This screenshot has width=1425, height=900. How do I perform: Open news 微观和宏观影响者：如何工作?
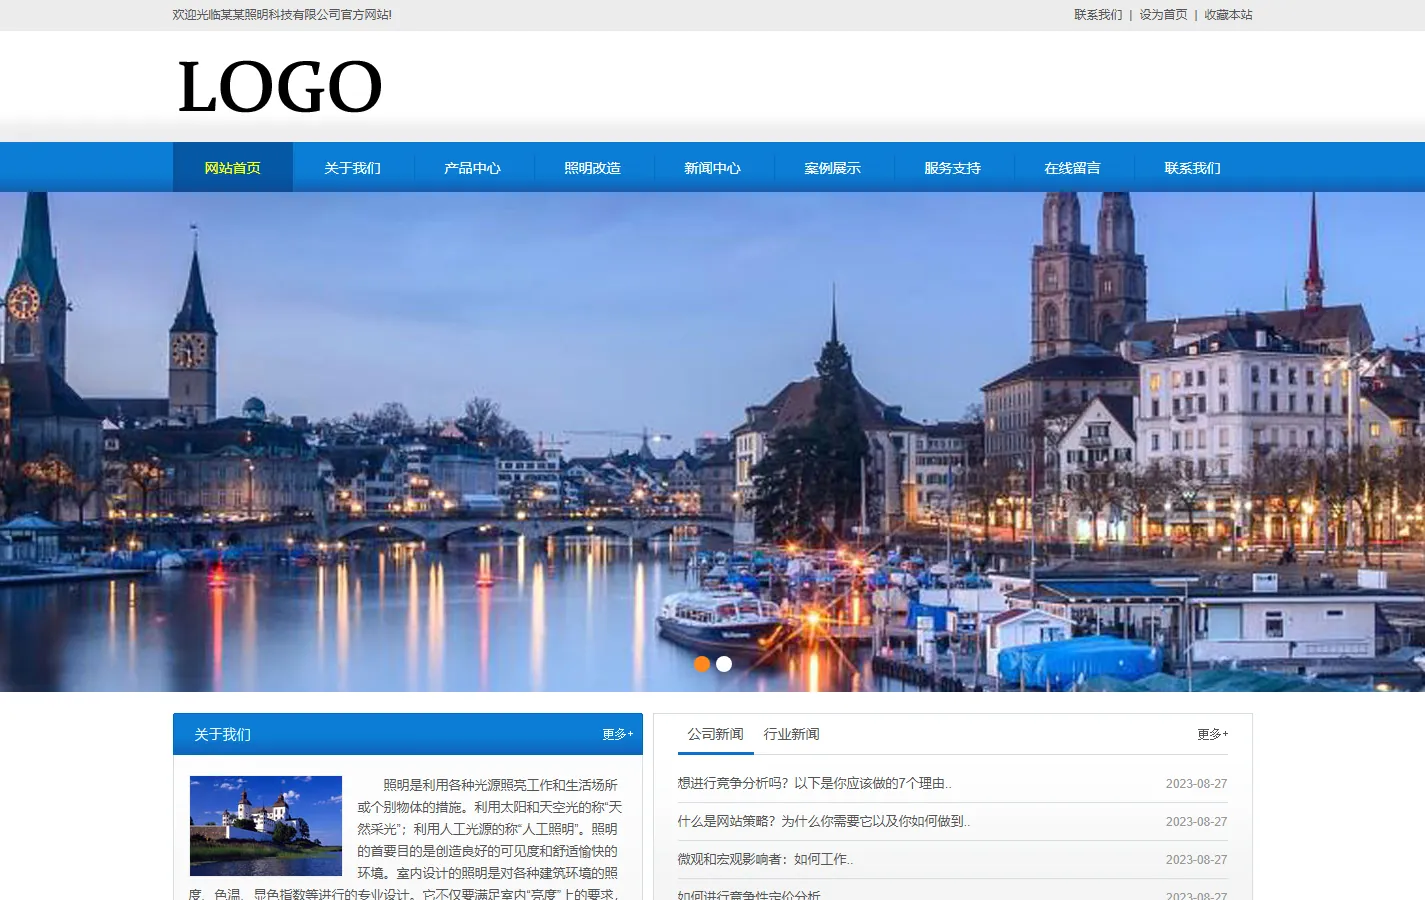765,860
